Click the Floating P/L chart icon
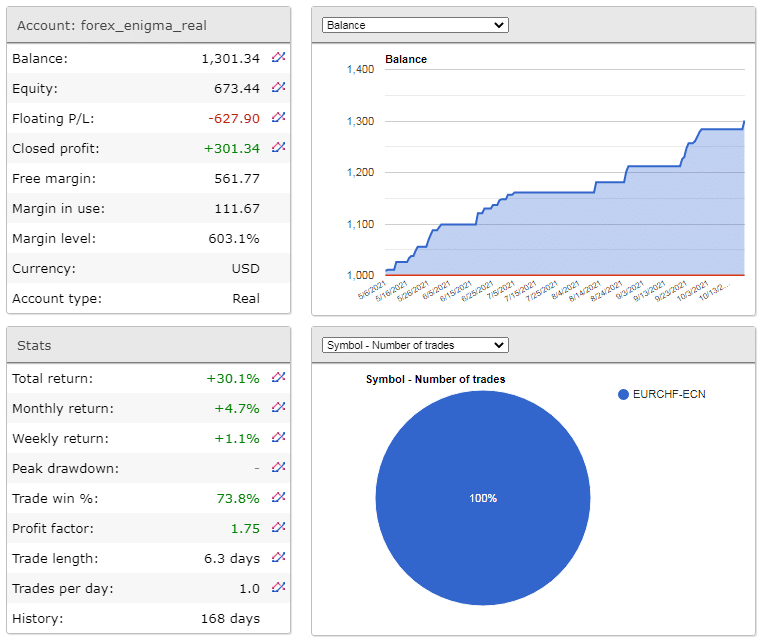 (279, 118)
